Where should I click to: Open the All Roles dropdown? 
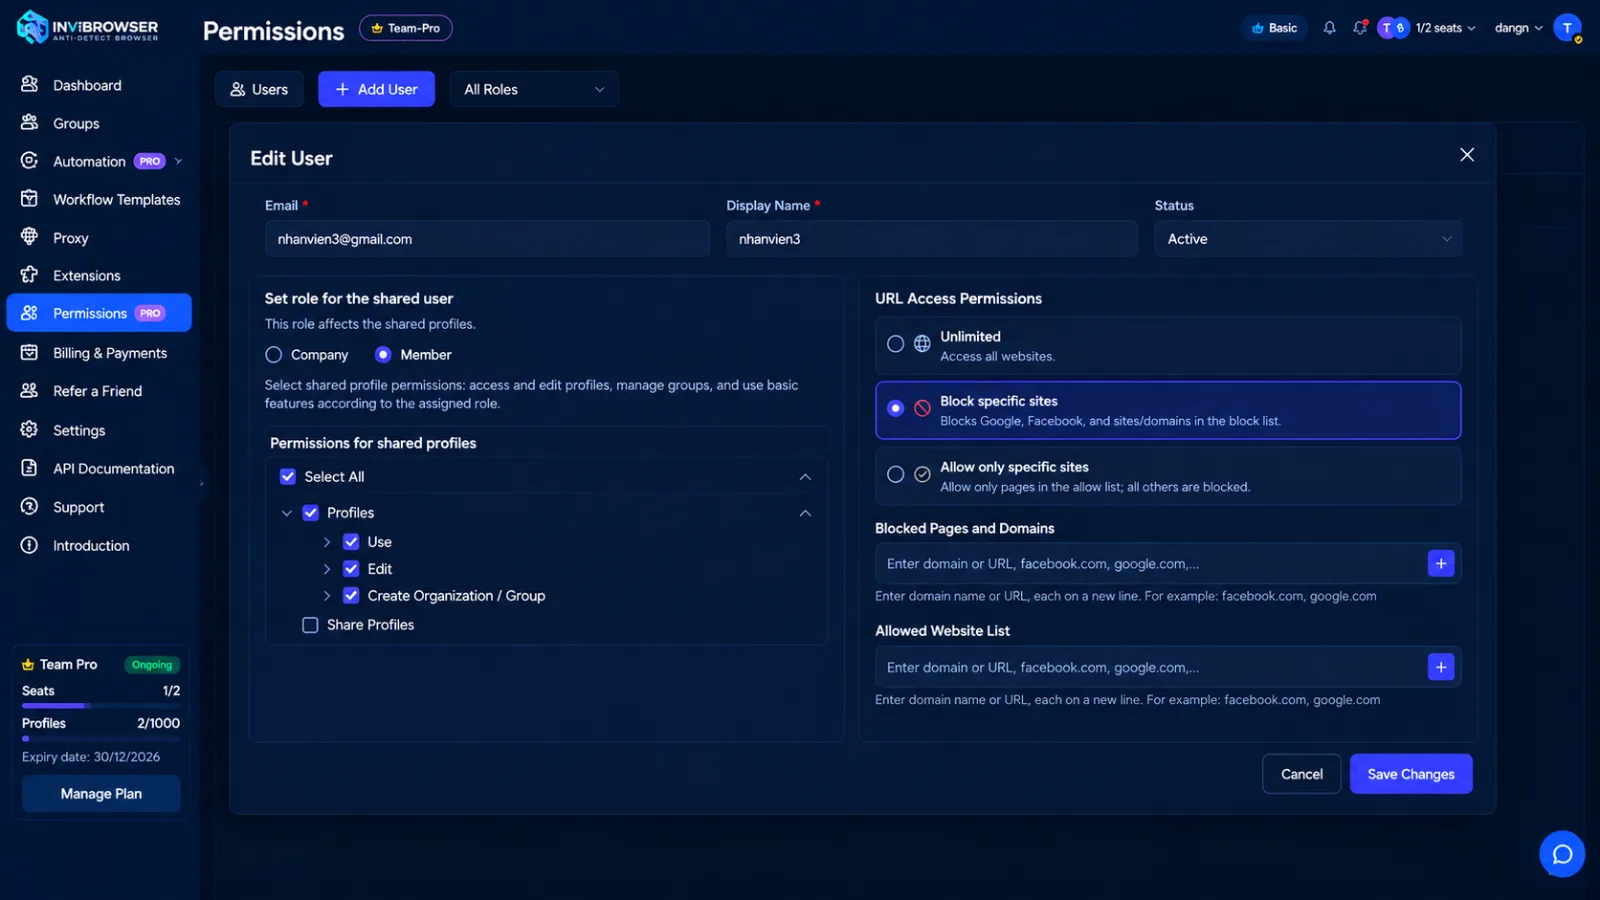pyautogui.click(x=534, y=89)
